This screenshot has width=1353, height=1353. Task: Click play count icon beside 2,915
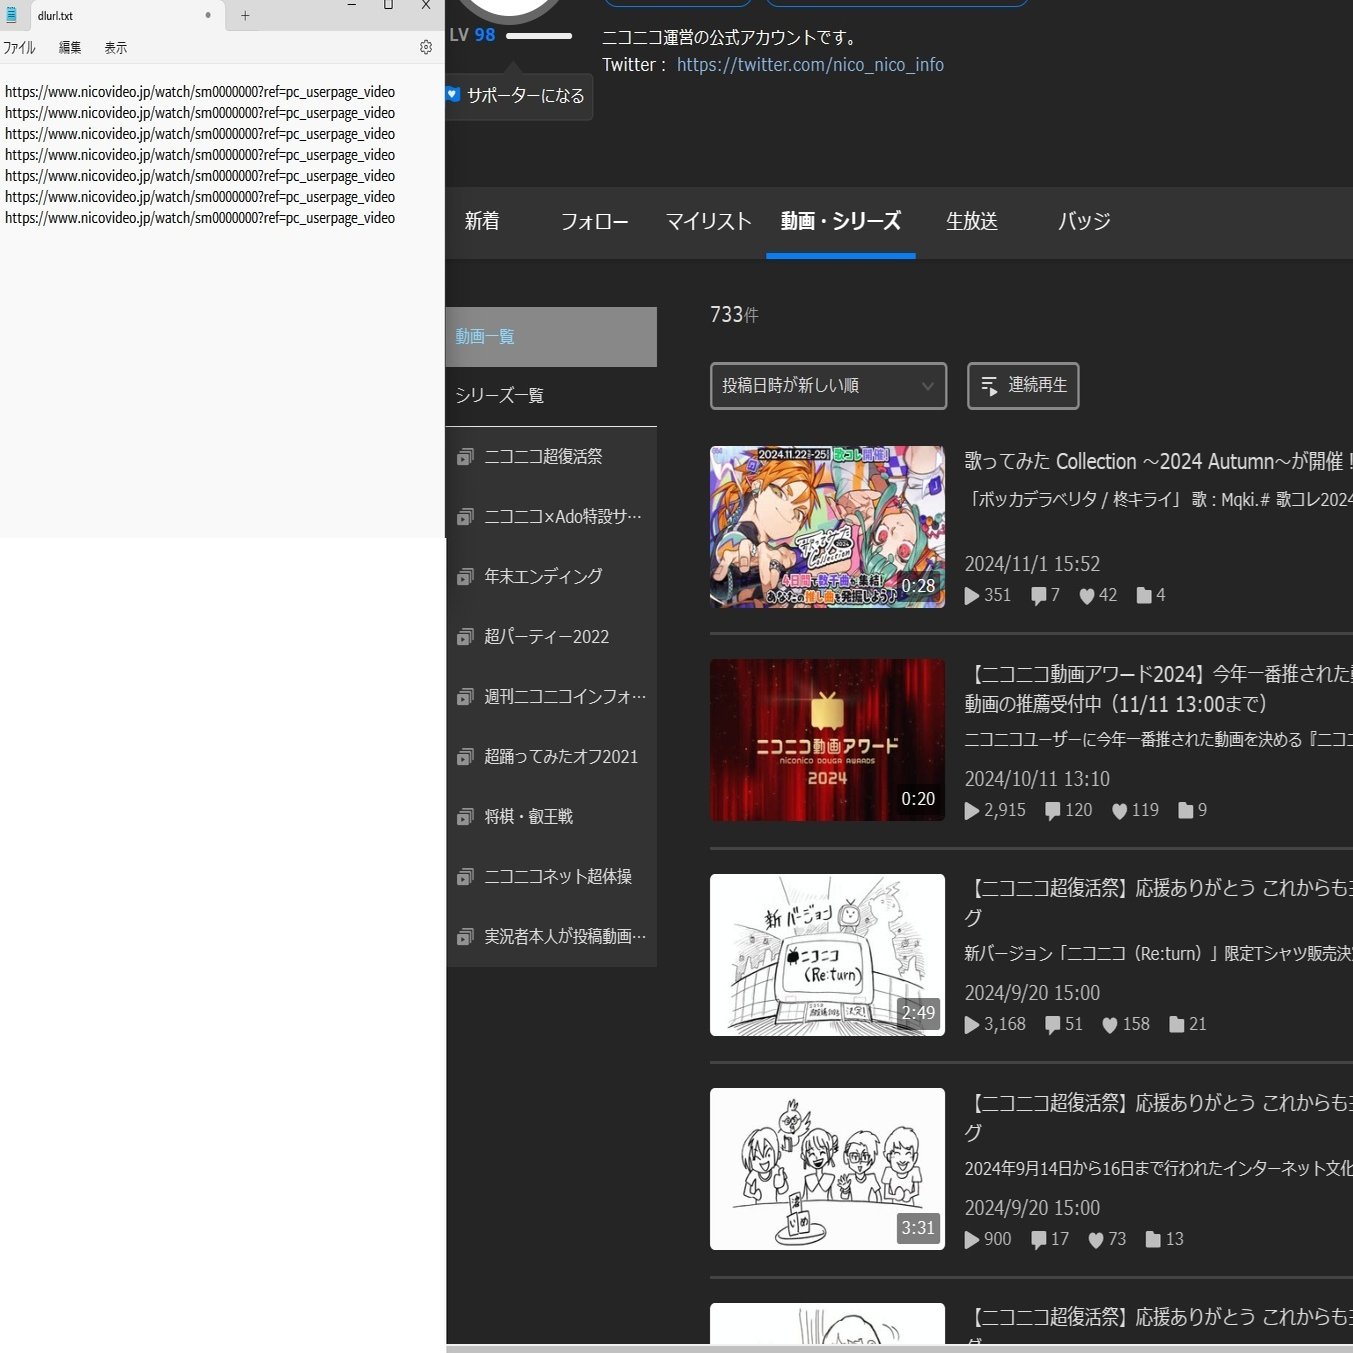click(x=972, y=811)
